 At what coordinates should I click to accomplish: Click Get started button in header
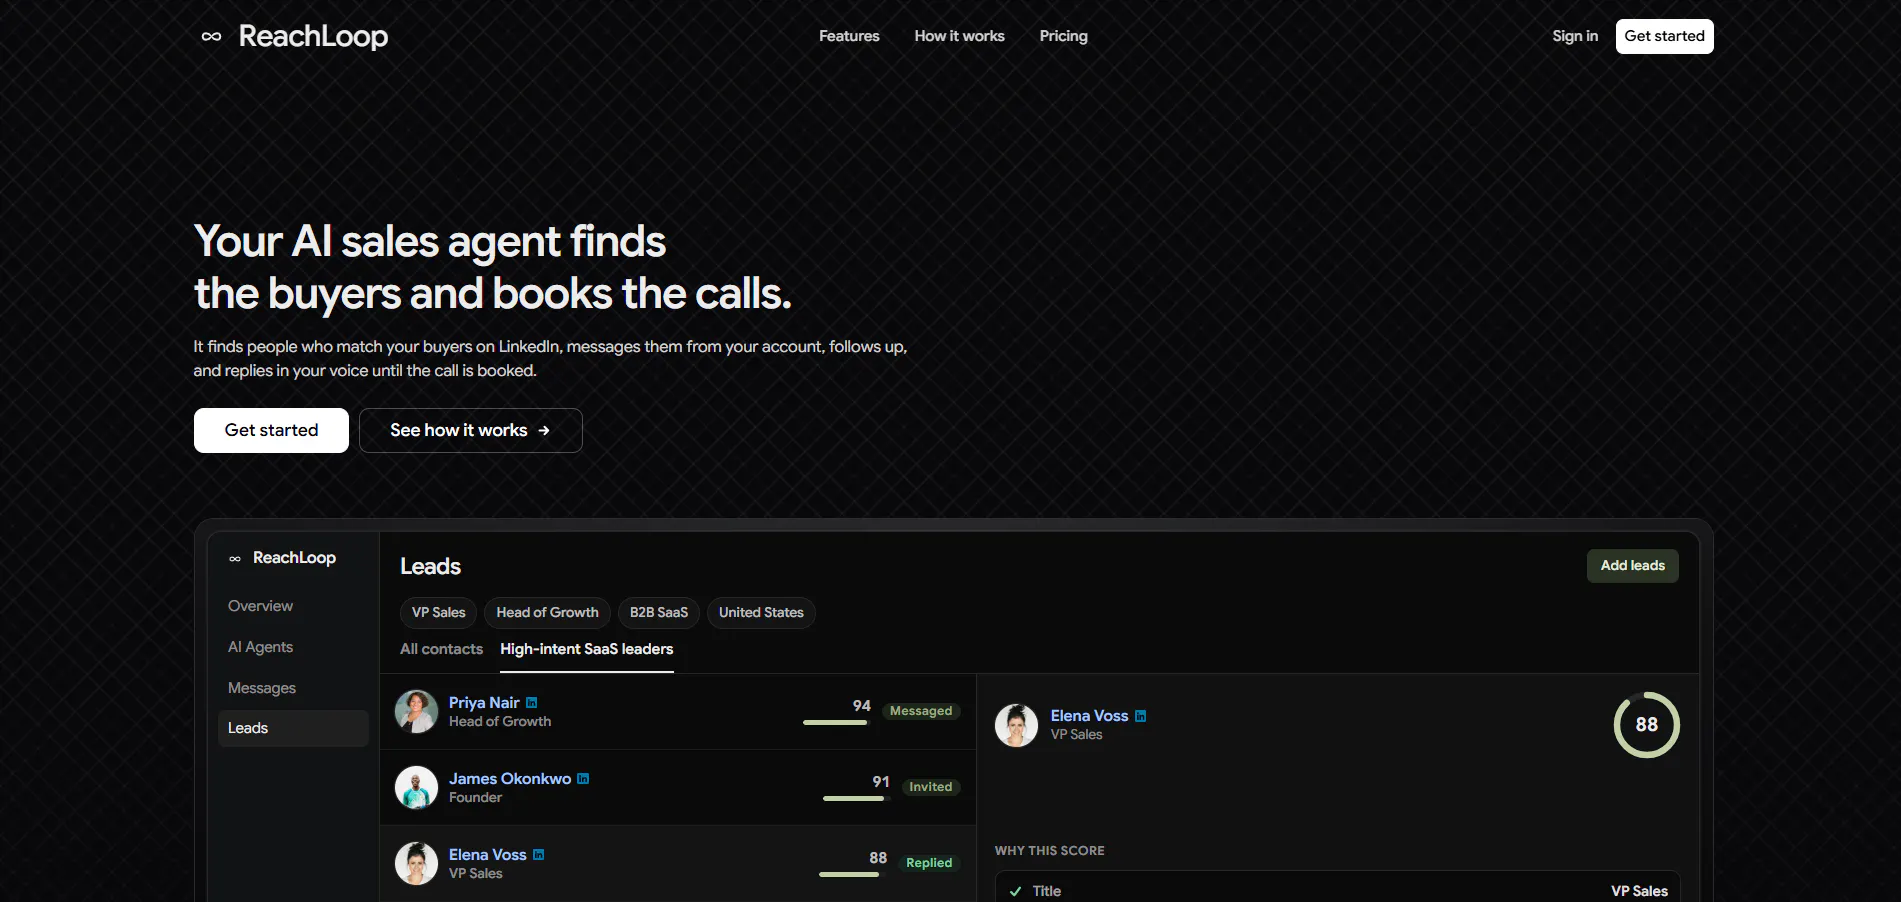tap(1665, 36)
